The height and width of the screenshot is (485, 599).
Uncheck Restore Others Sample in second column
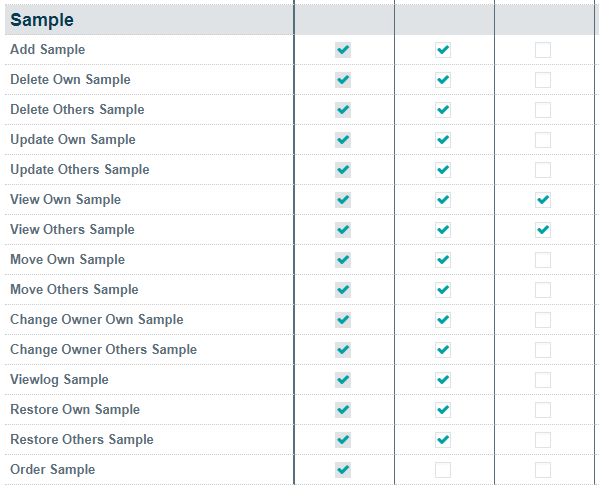(443, 440)
